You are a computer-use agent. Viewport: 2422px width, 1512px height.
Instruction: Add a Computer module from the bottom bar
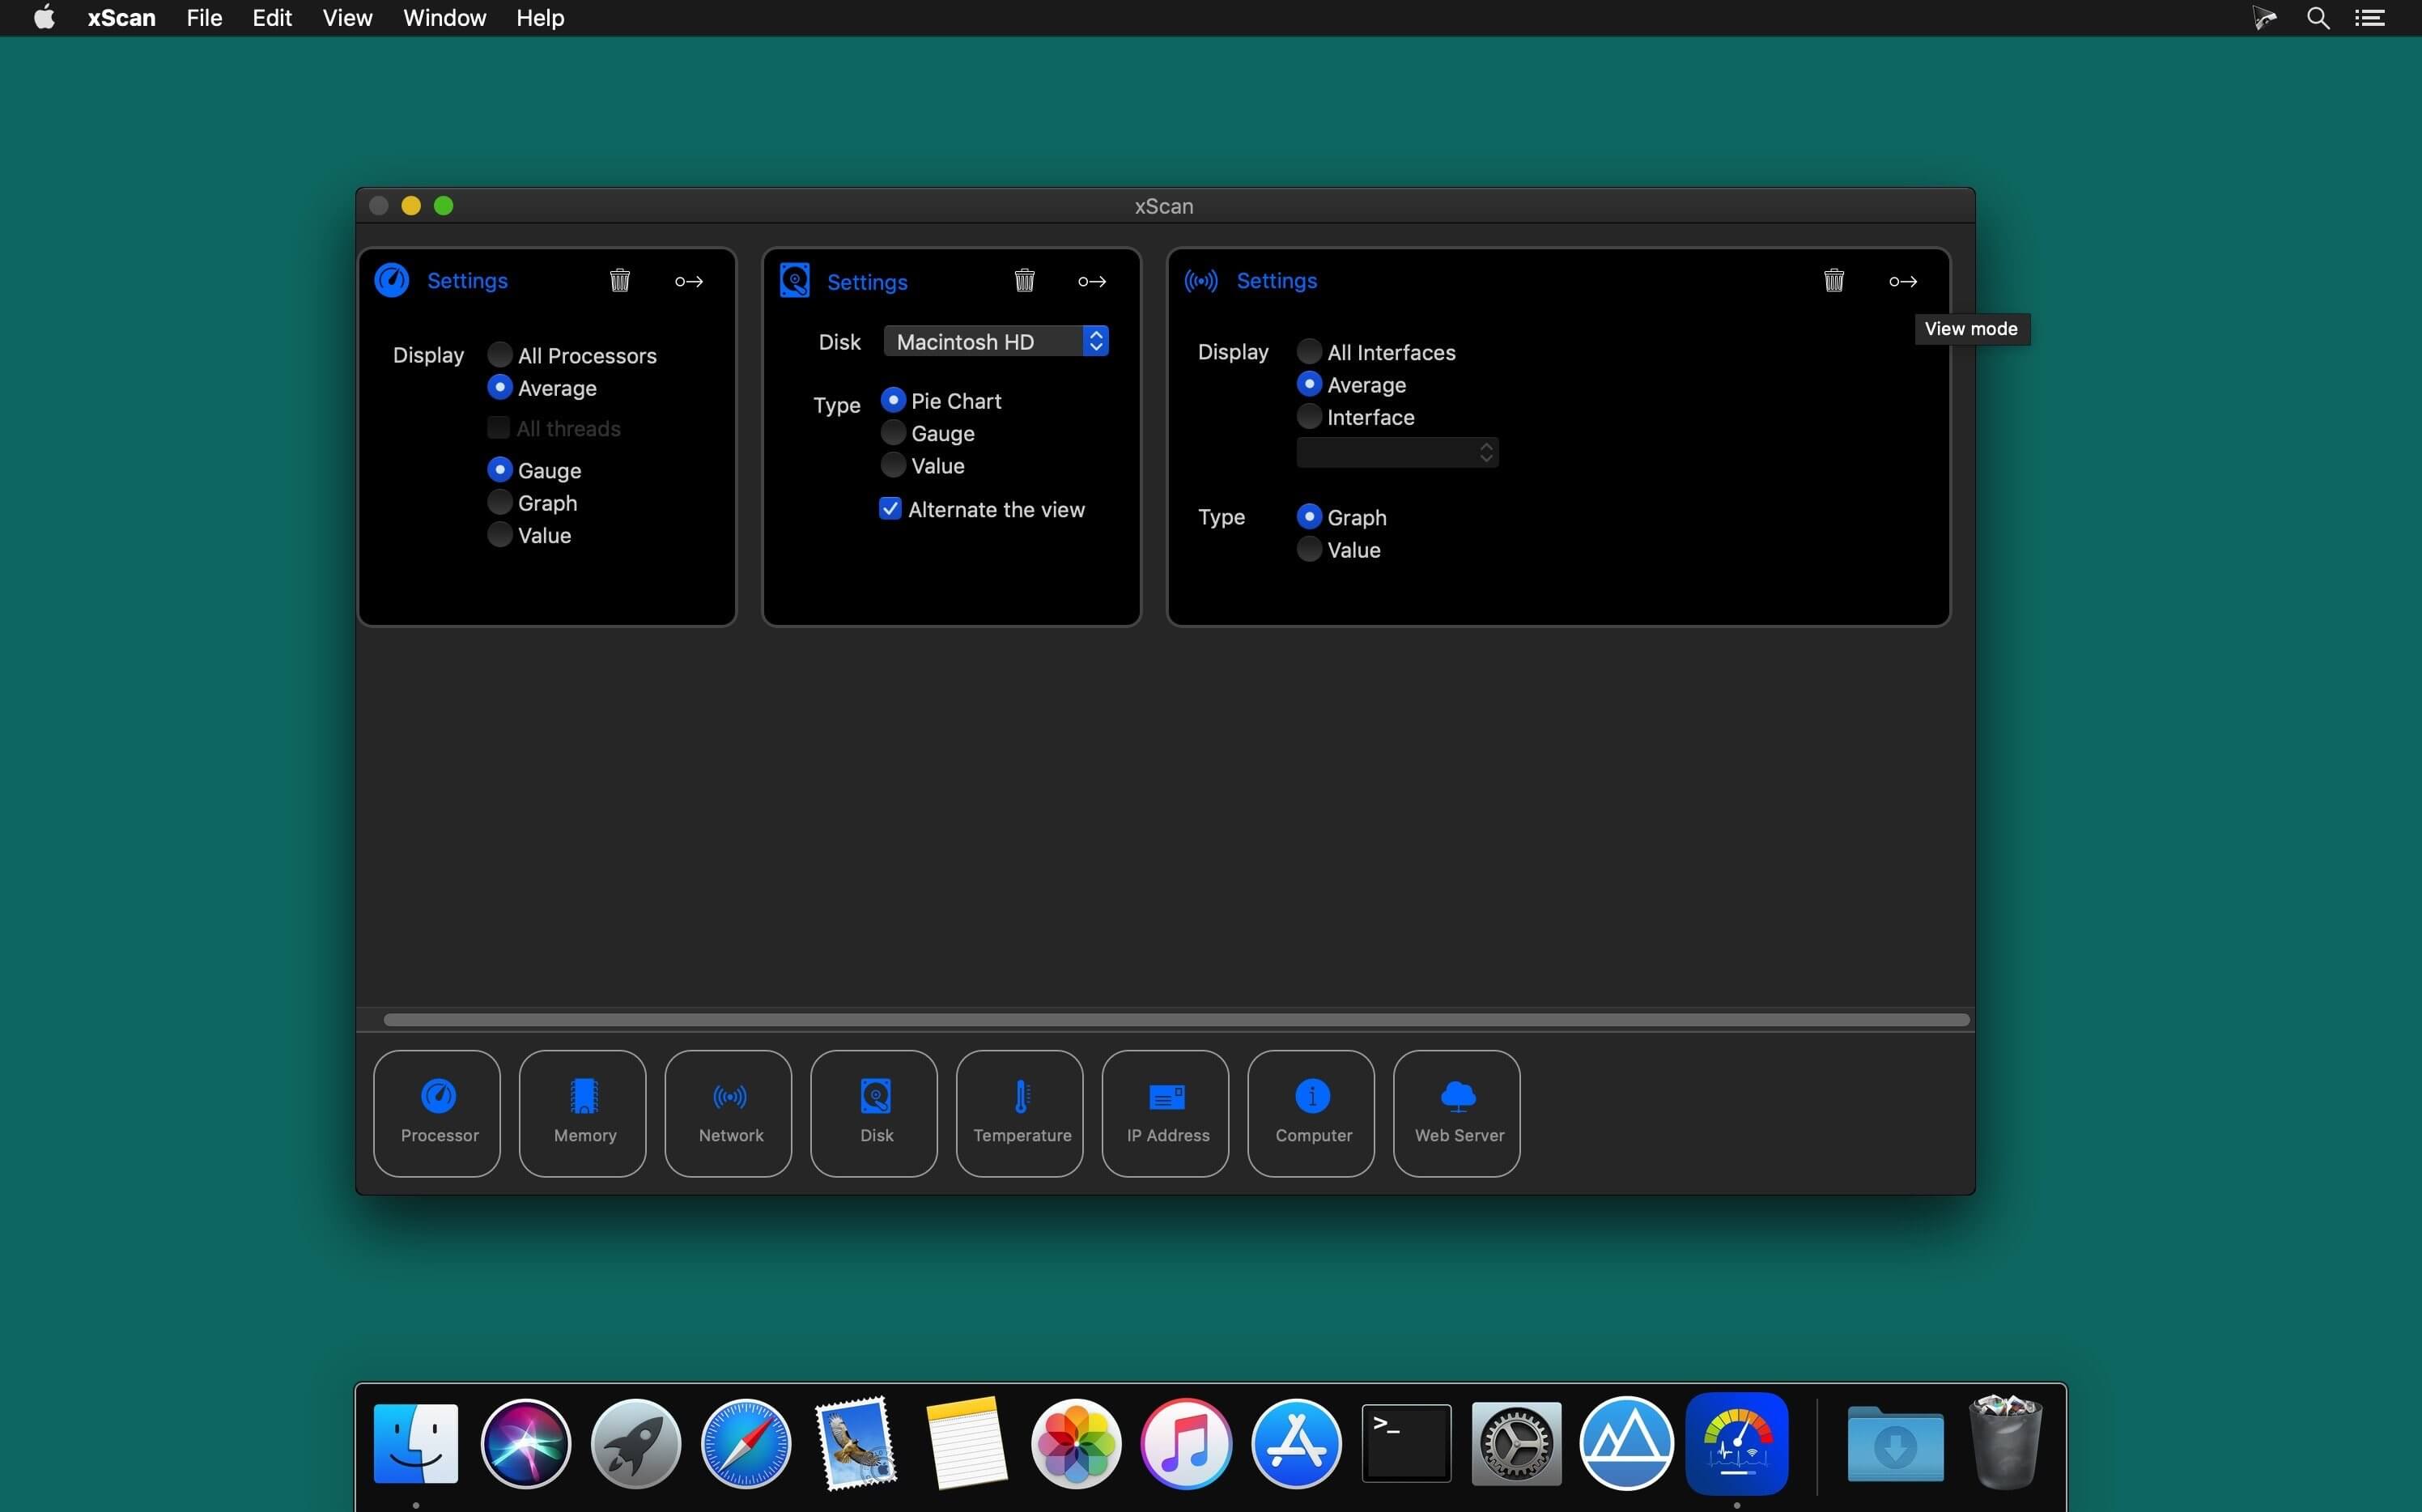tap(1311, 1113)
